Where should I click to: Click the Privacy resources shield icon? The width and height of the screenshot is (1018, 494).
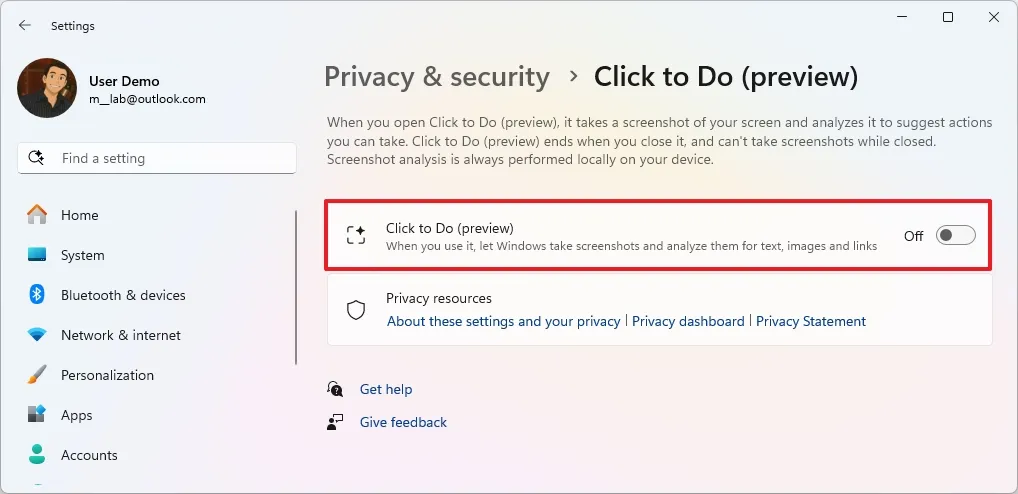356,310
